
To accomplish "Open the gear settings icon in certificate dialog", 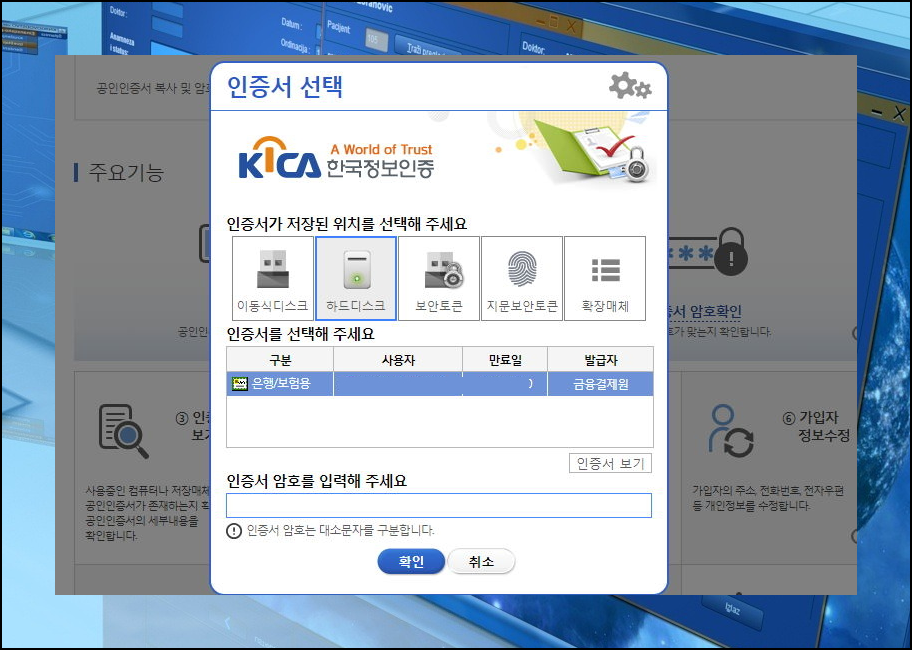I will pos(630,86).
